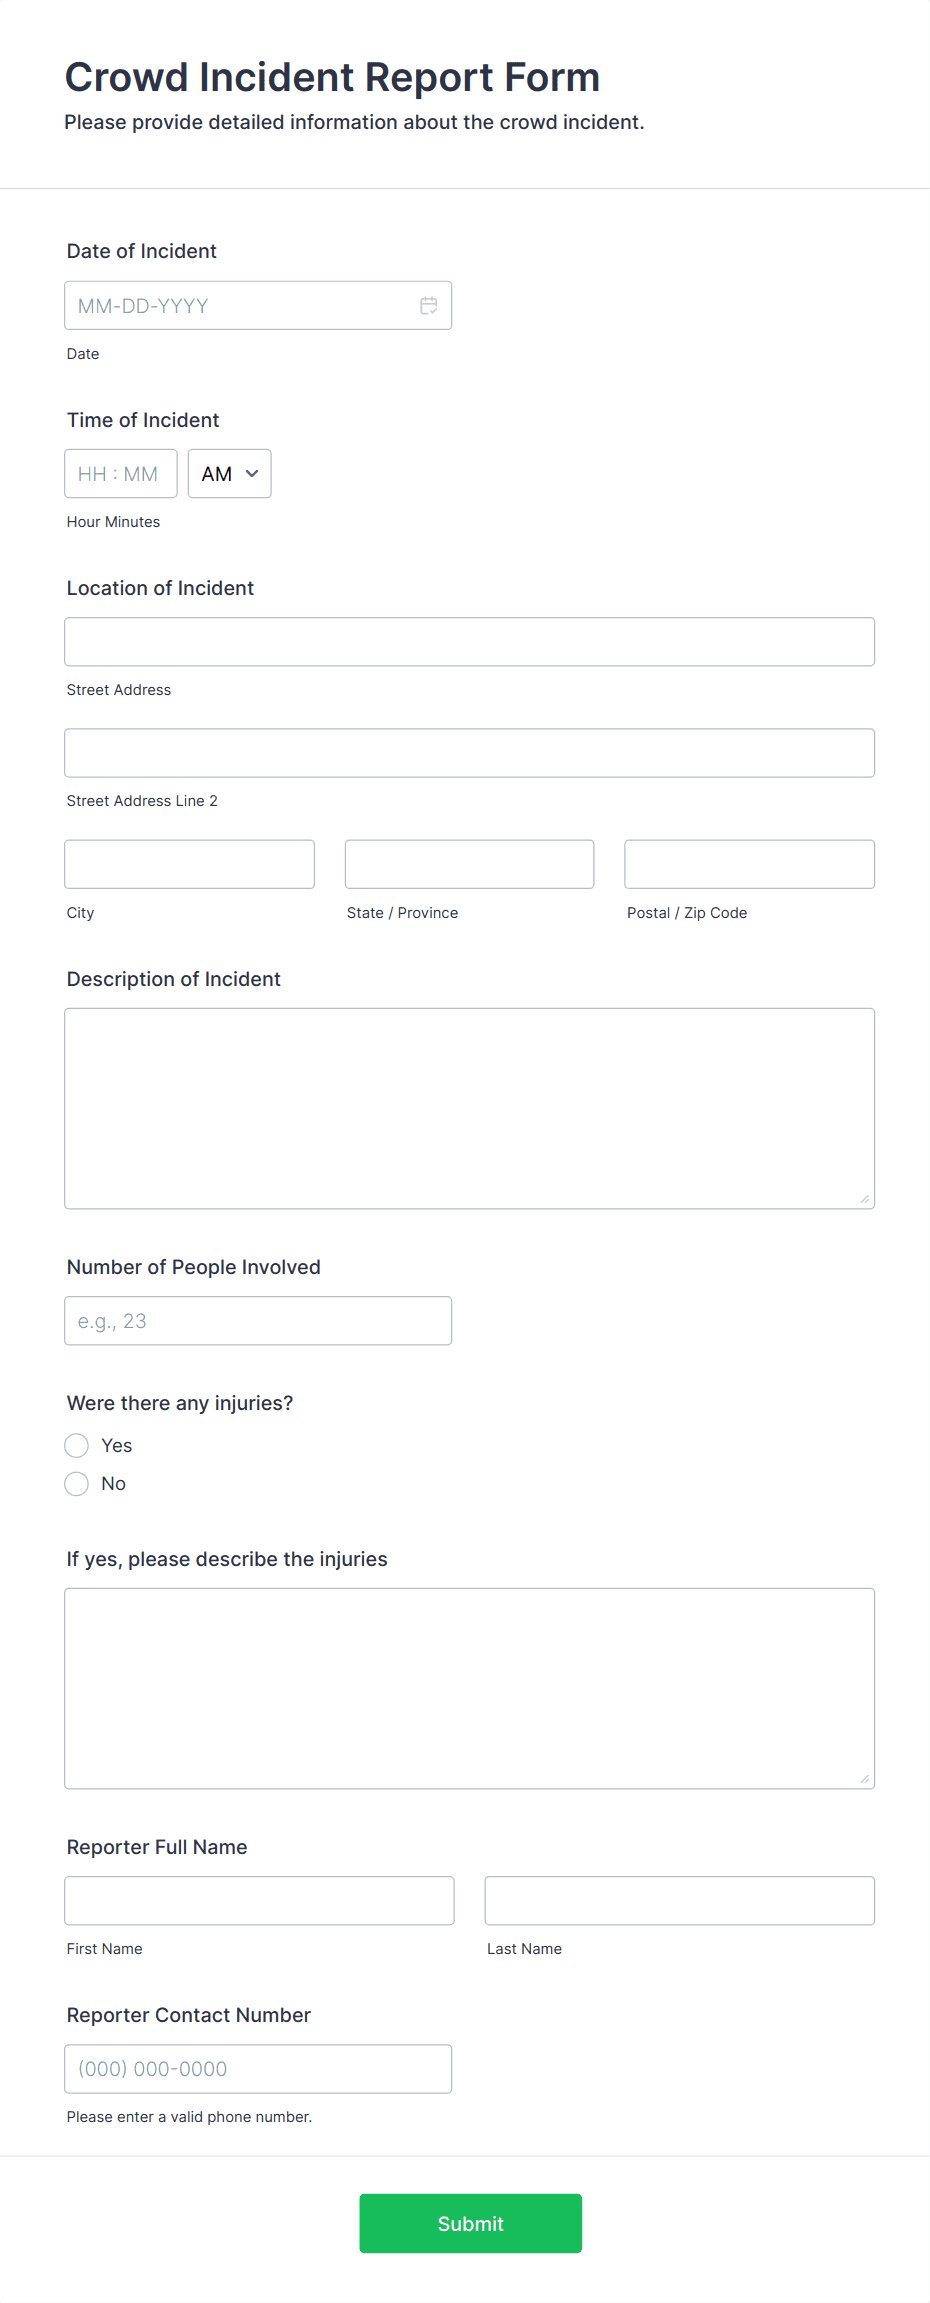Select the Yes injuries radio button
The height and width of the screenshot is (2303, 930).
[76, 1445]
